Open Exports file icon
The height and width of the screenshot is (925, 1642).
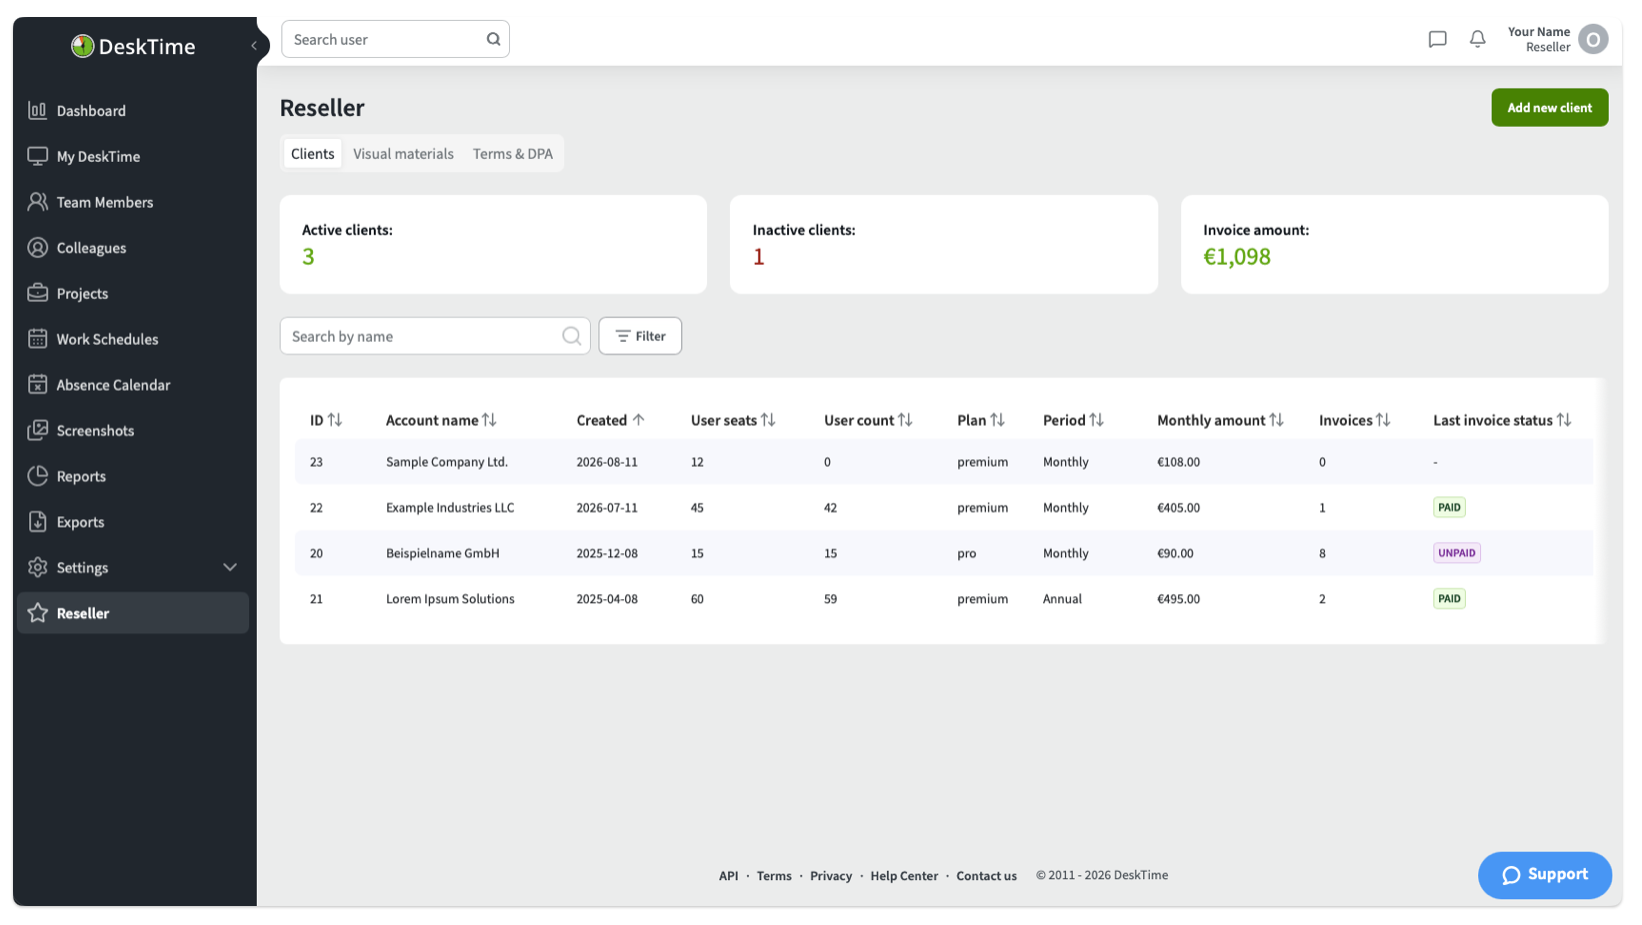coord(37,522)
